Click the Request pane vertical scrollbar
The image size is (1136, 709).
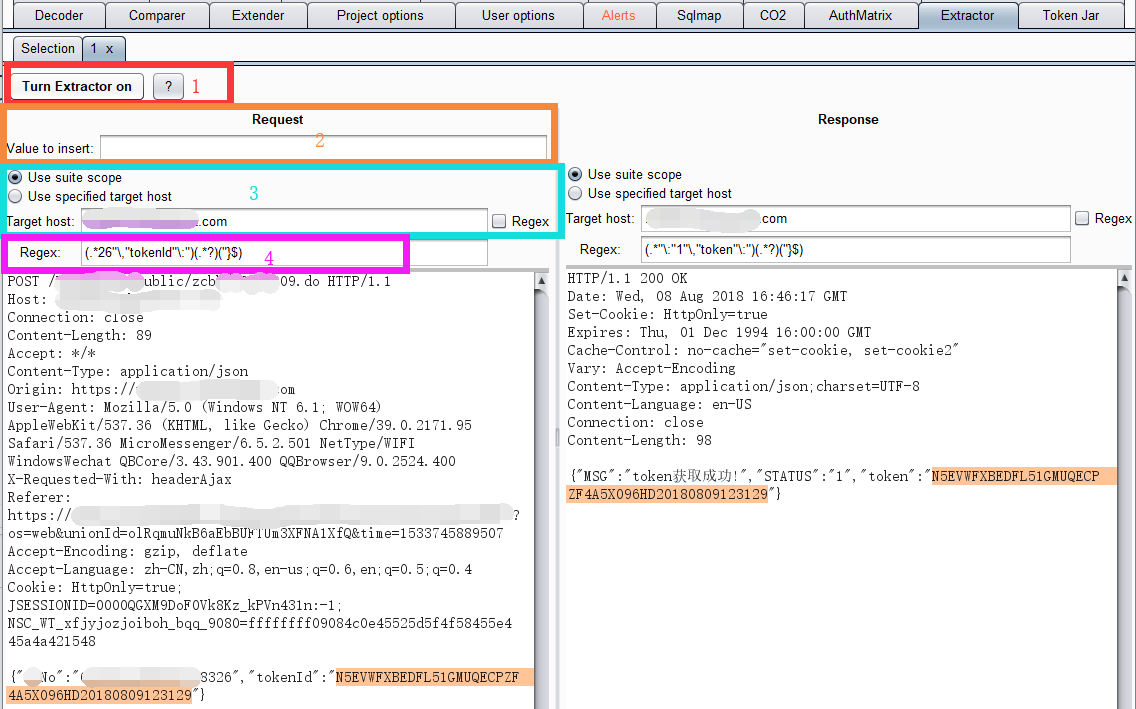click(x=541, y=490)
